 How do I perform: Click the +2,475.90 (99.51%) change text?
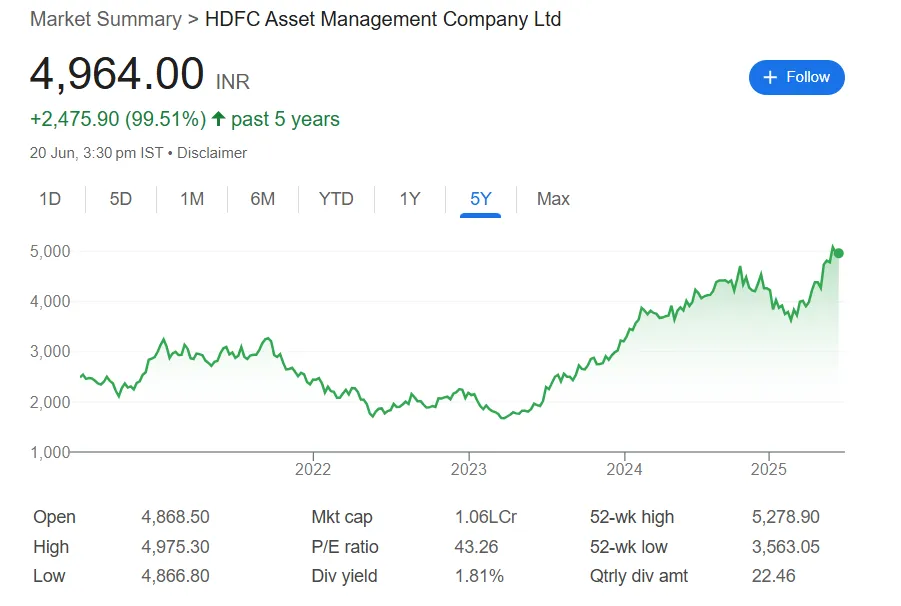point(118,119)
